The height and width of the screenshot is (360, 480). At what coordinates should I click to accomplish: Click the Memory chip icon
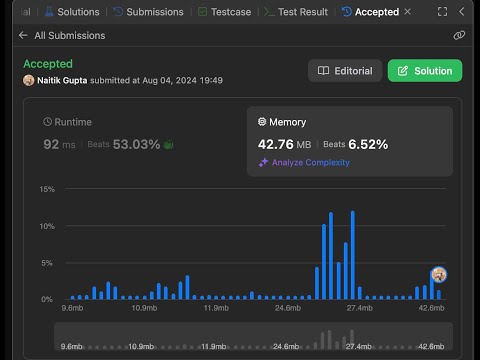pos(262,122)
